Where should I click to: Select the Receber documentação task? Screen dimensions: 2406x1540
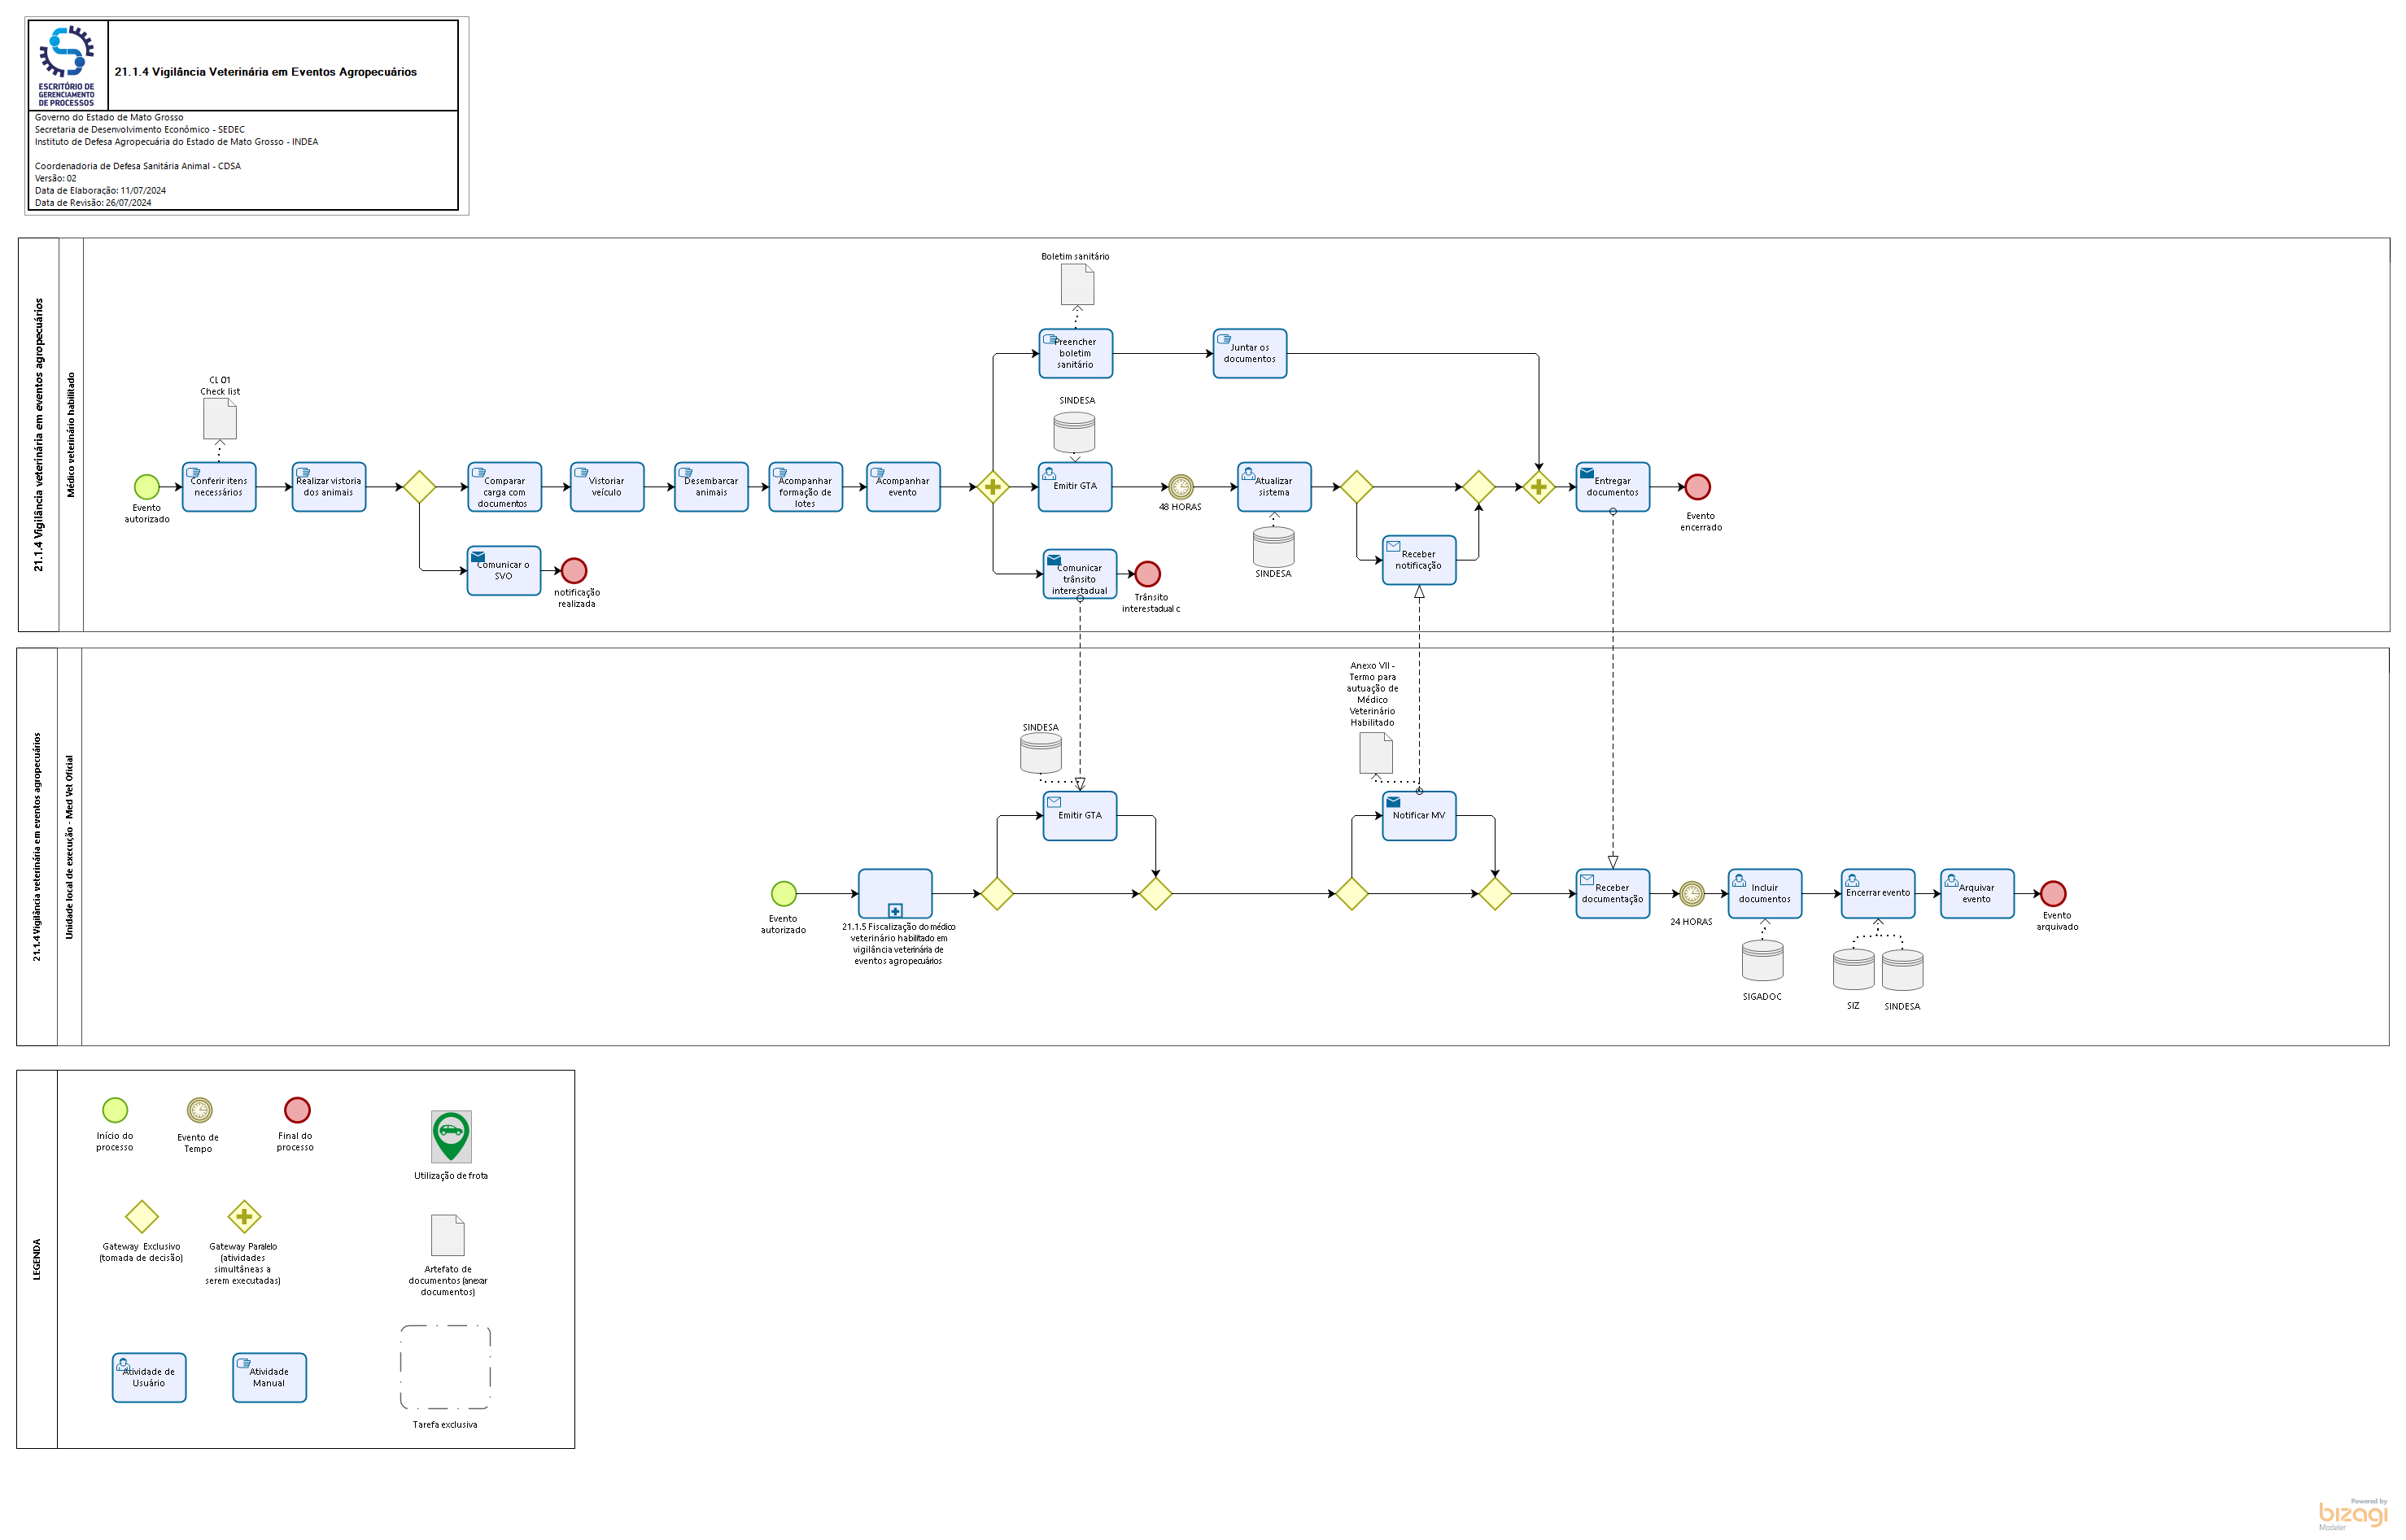point(1613,894)
